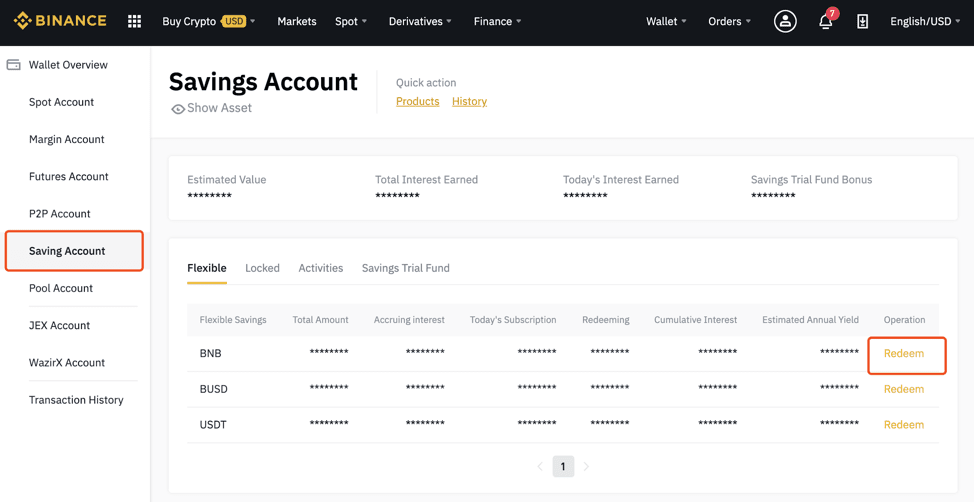Expand the Orders dropdown menu
The image size is (974, 502).
click(x=729, y=21)
